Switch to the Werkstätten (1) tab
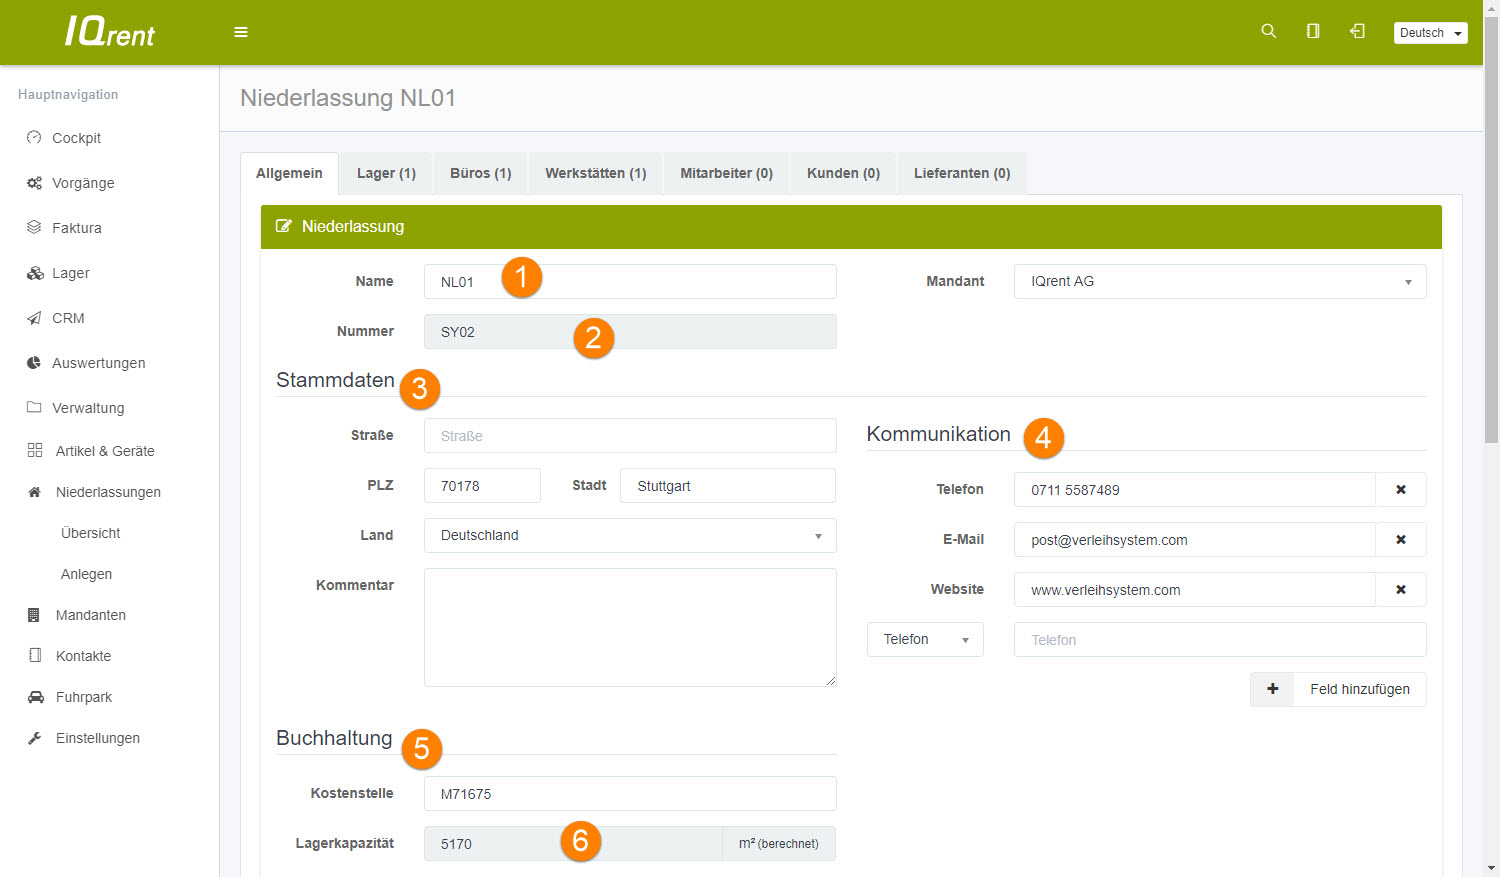The width and height of the screenshot is (1500, 877). point(595,173)
